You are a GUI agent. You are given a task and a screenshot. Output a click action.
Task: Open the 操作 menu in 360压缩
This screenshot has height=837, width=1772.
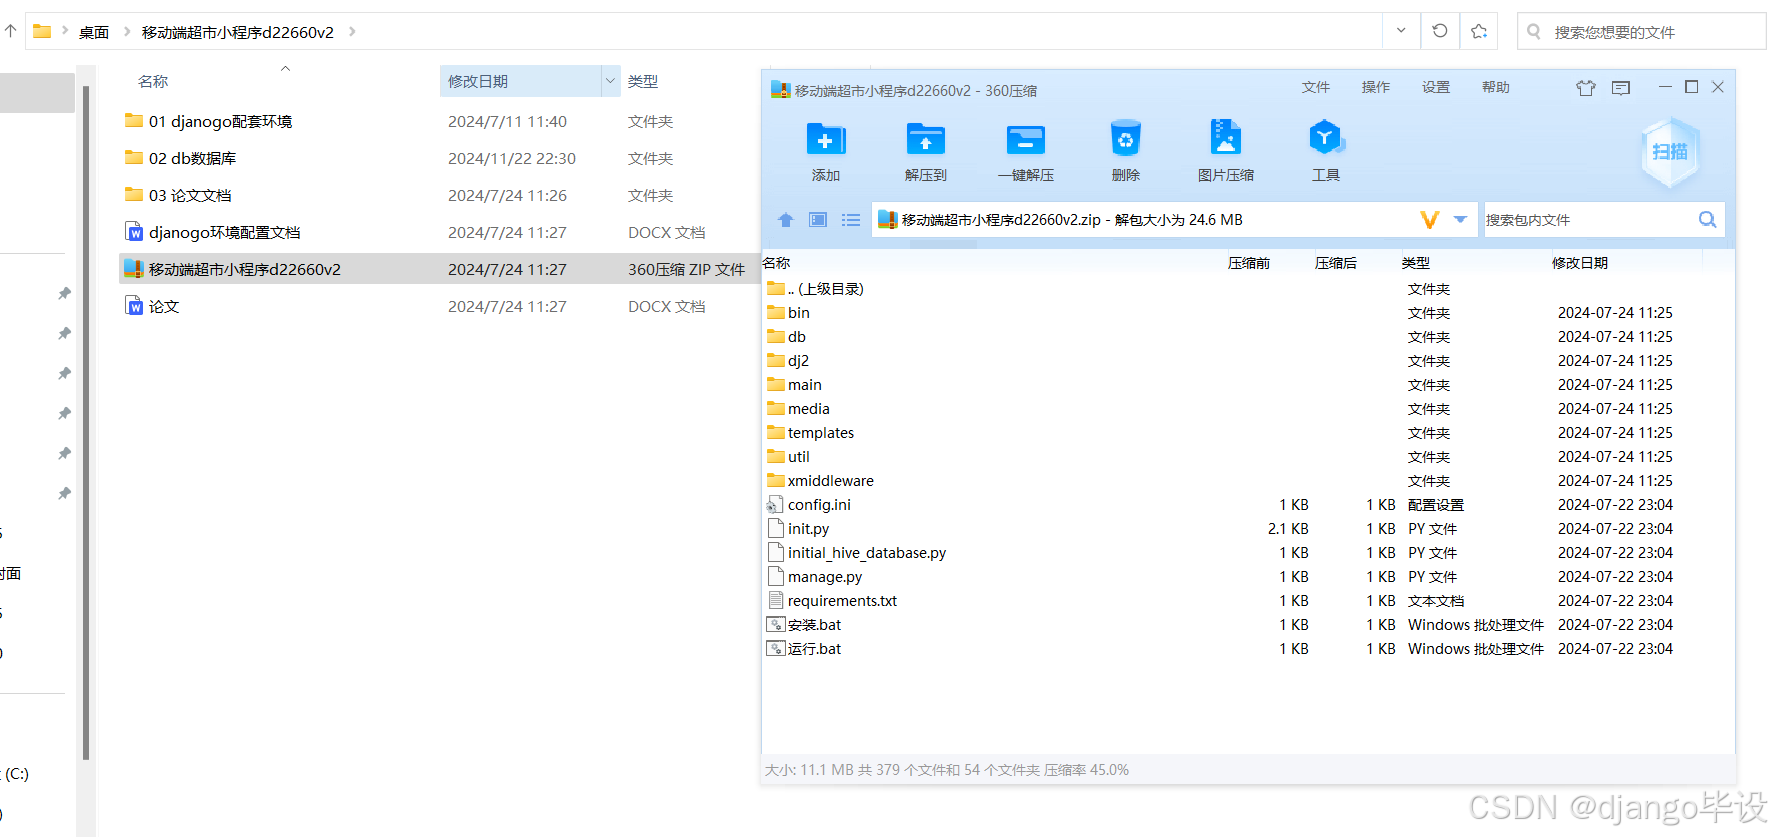1376,88
